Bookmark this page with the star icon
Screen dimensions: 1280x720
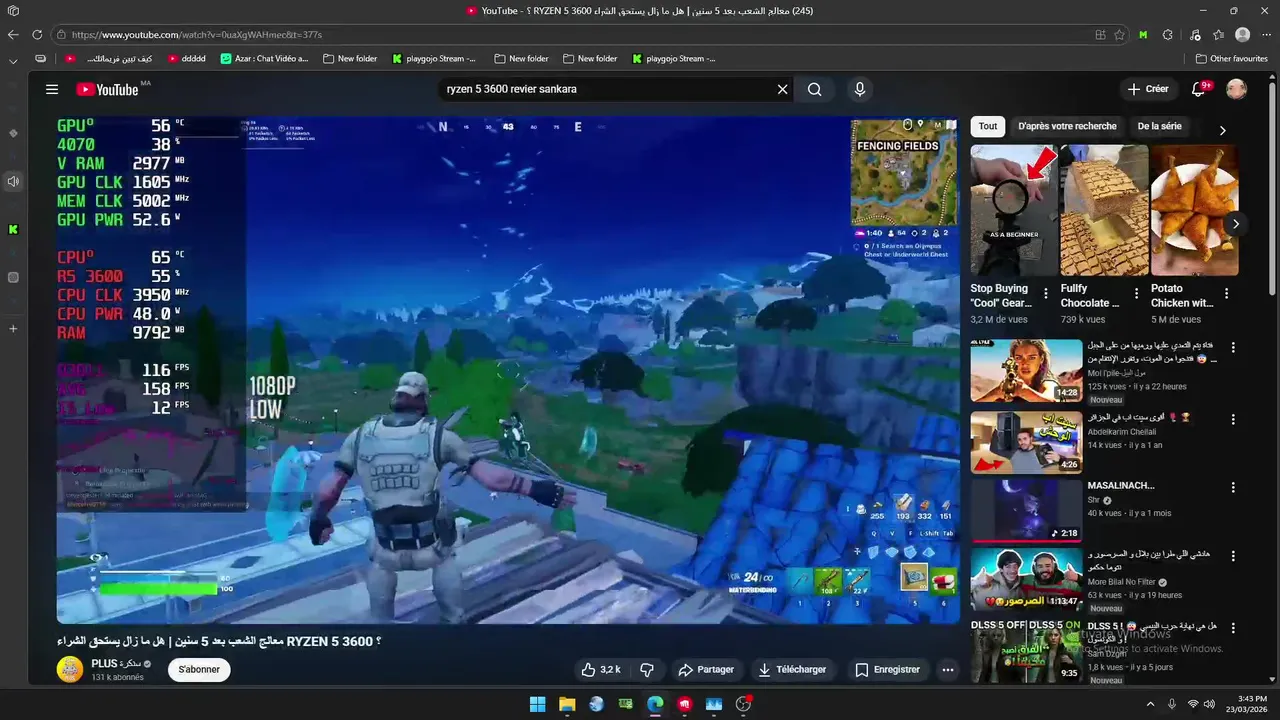tap(1119, 34)
